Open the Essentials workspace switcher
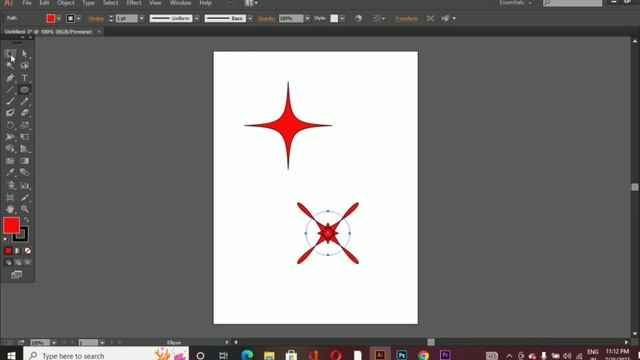The width and height of the screenshot is (640, 360). [x=516, y=3]
